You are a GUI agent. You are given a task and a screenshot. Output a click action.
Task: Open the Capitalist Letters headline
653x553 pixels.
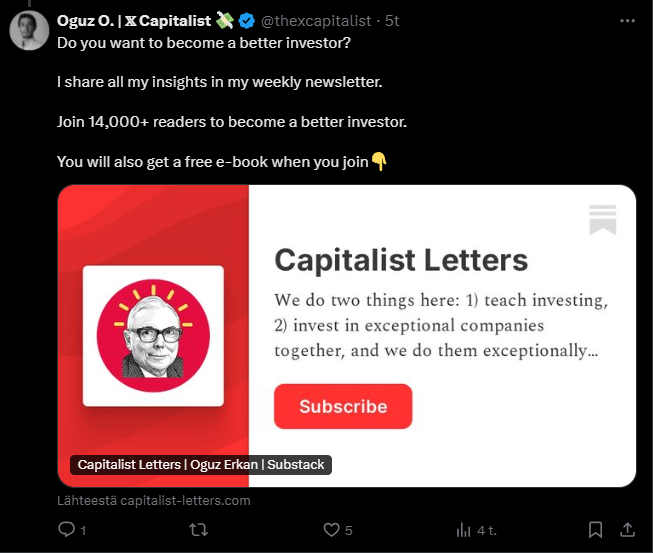click(401, 261)
